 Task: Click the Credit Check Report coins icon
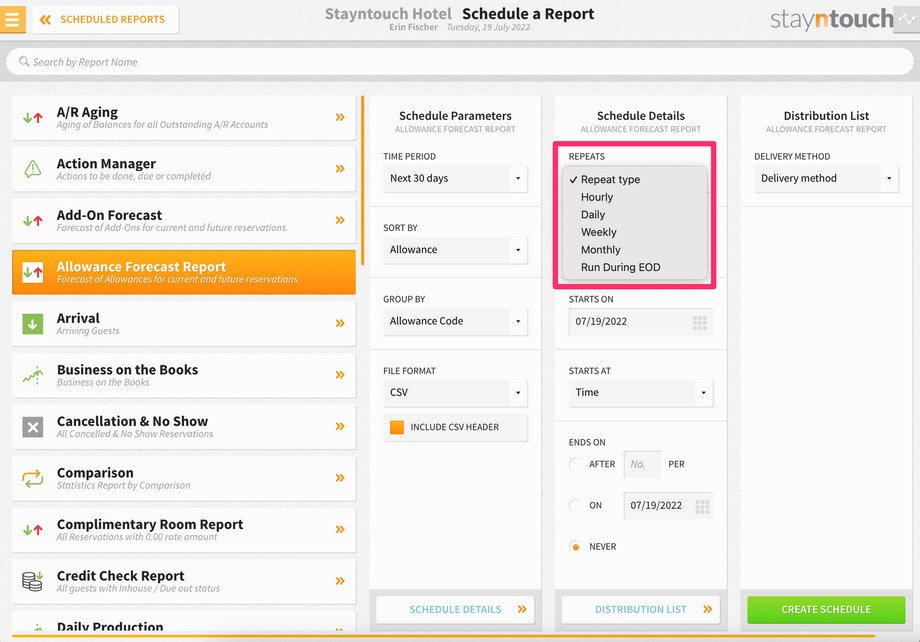[33, 581]
